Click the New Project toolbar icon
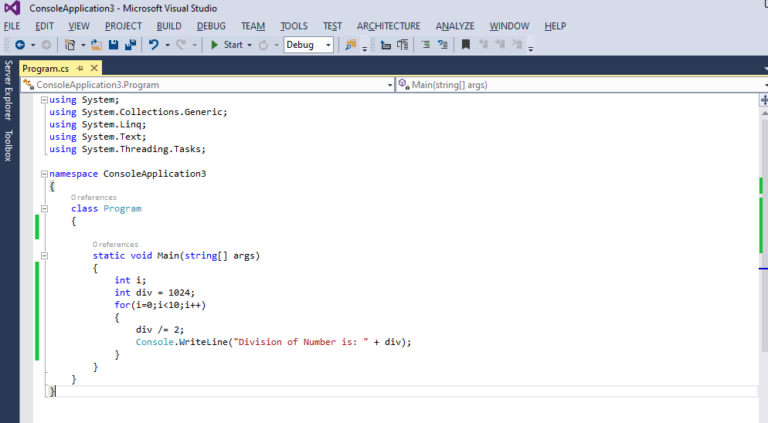This screenshot has width=768, height=423. coord(71,45)
